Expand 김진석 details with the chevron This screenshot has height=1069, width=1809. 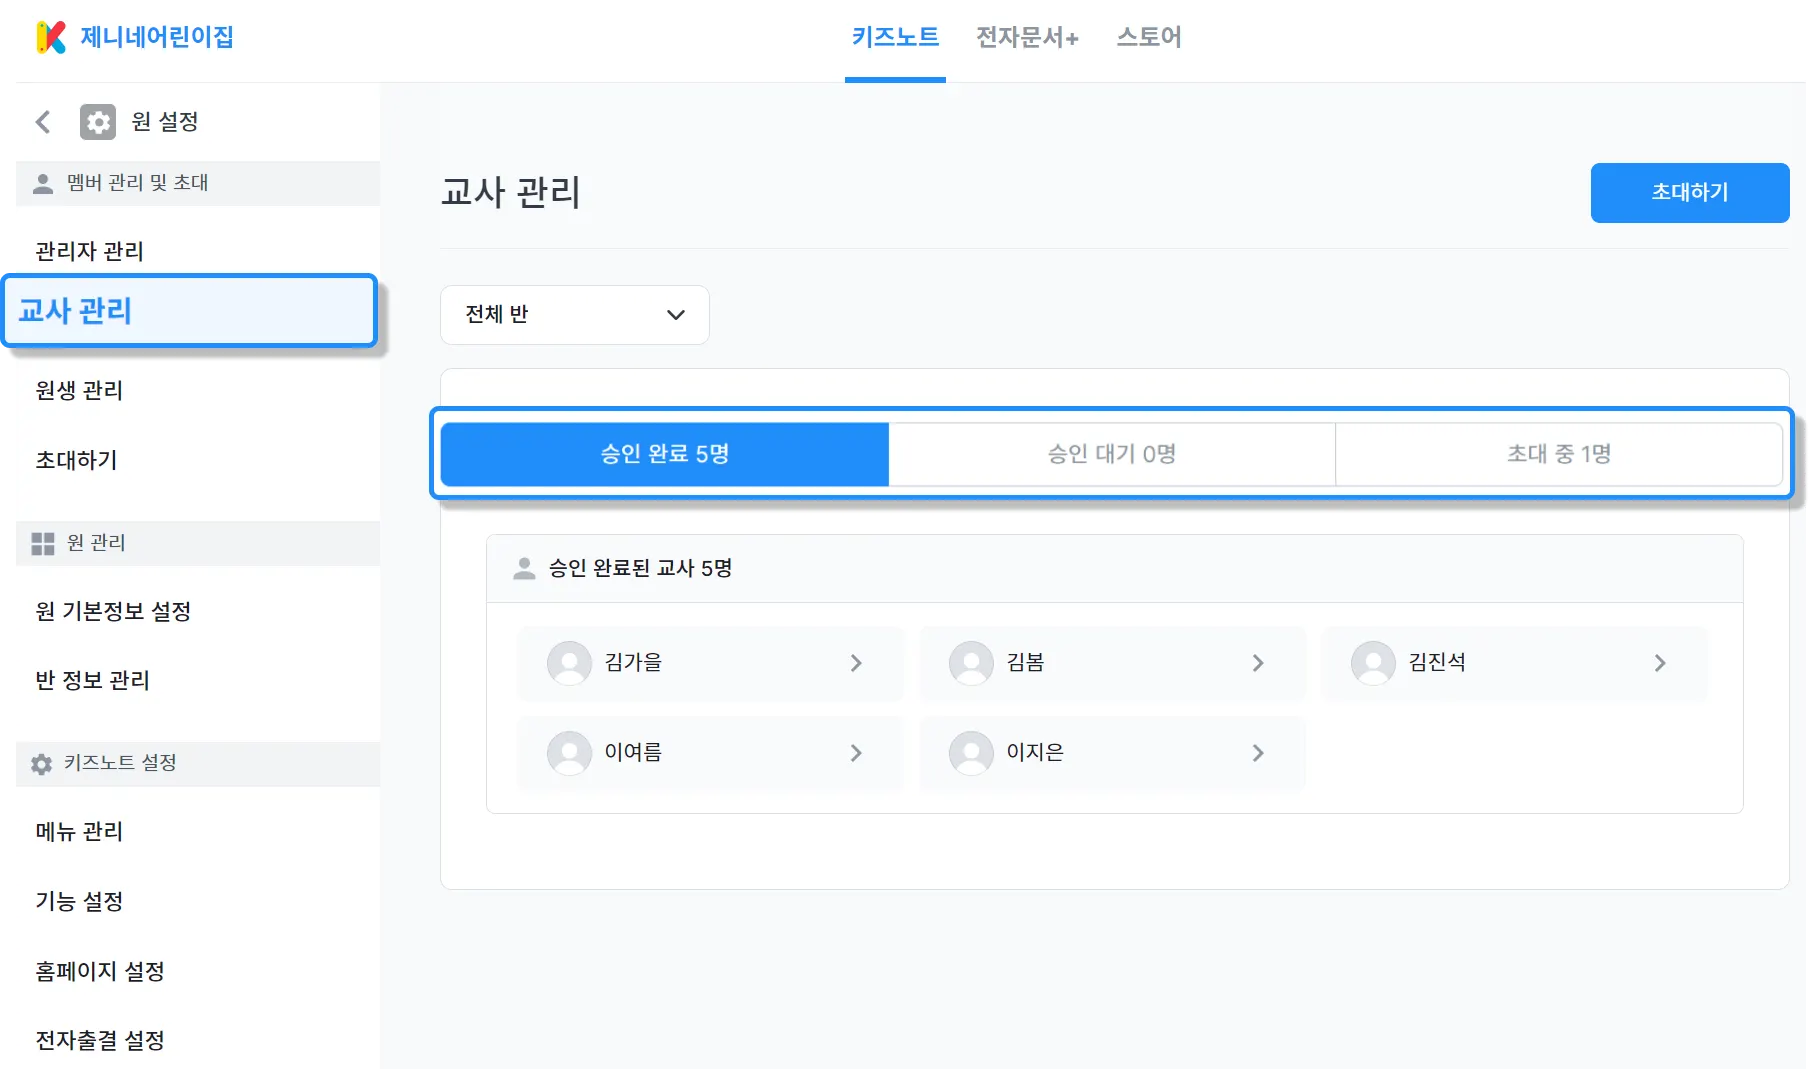point(1660,663)
